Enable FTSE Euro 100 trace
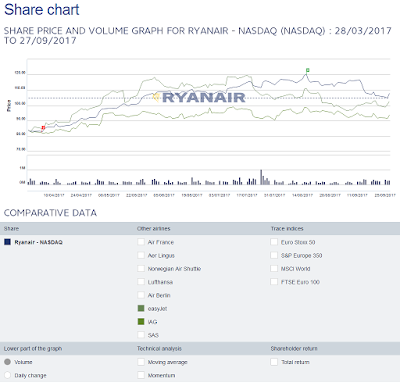Screen dimensions: 400x386 point(274,282)
